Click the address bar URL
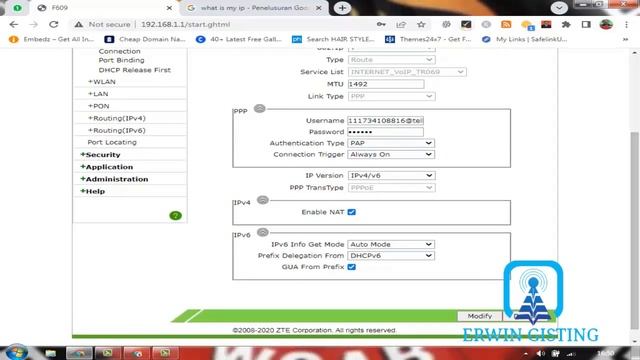Screen dimensions: 640x360 click(186, 24)
